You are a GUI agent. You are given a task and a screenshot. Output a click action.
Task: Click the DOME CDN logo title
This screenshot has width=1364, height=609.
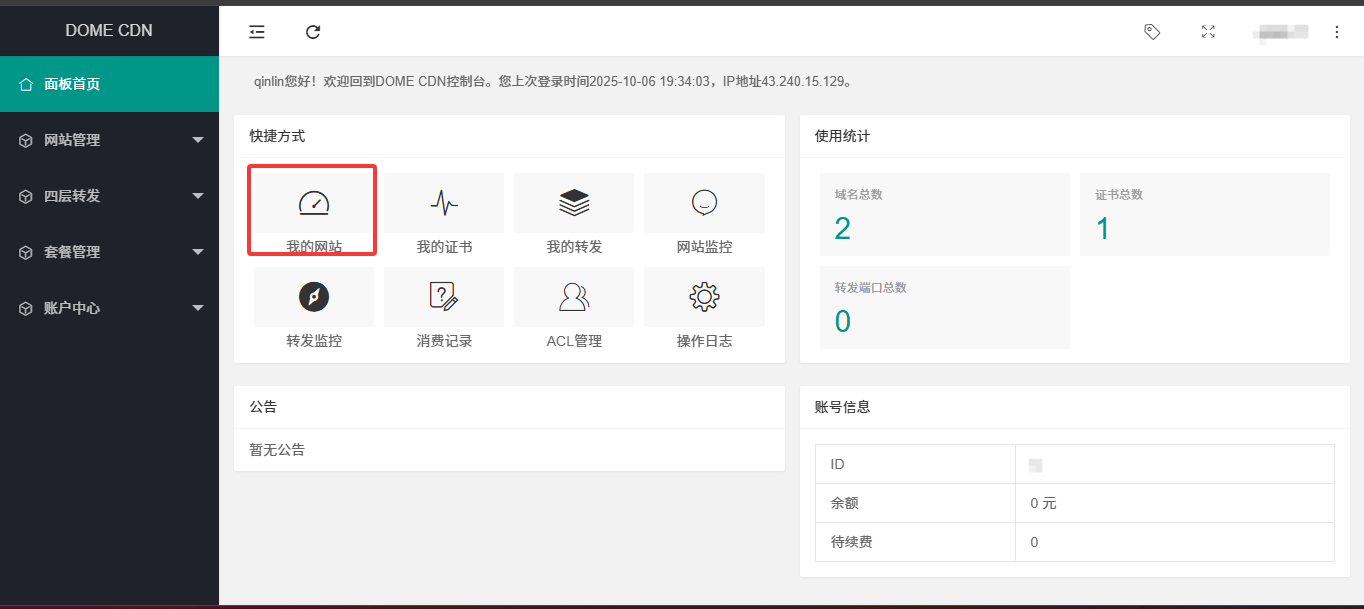click(x=109, y=30)
